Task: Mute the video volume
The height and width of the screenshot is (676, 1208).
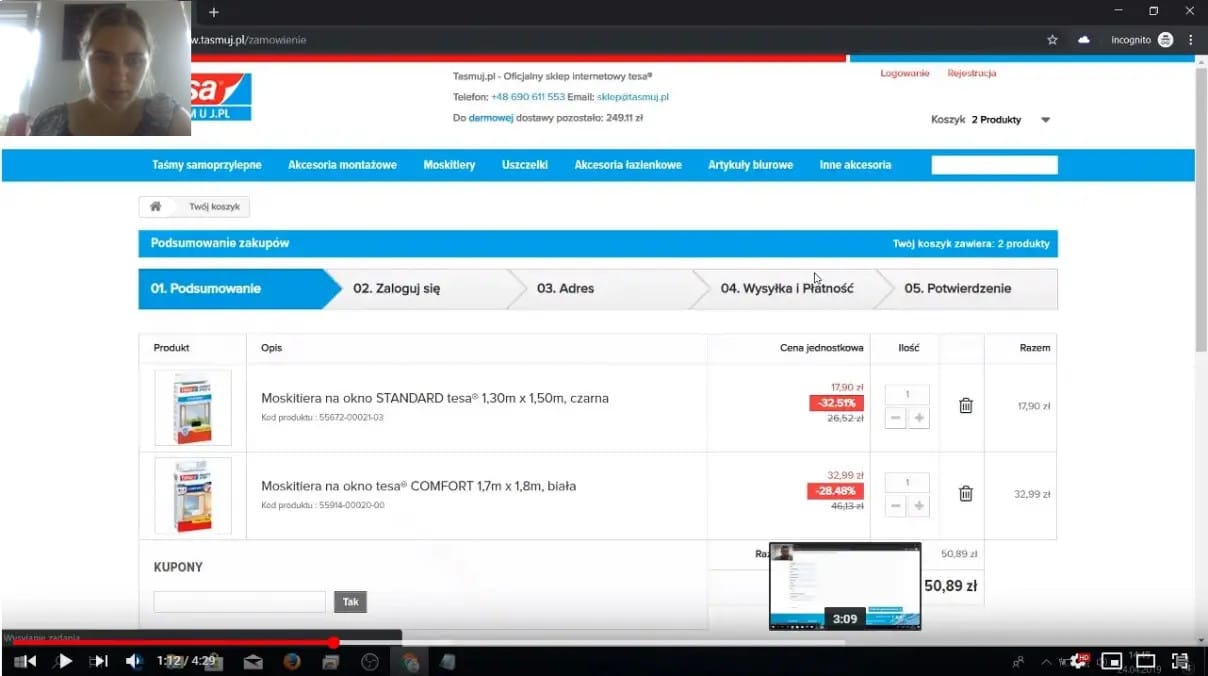Action: pyautogui.click(x=133, y=661)
